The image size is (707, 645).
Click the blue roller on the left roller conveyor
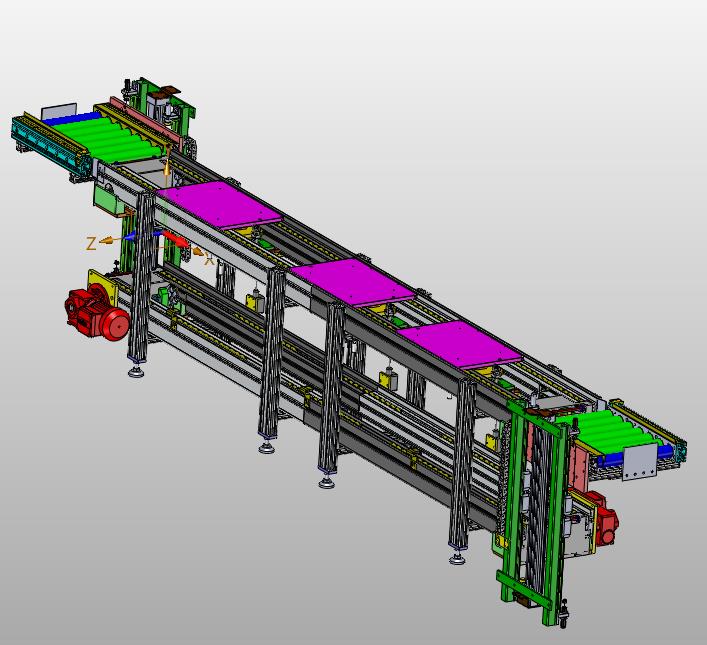[x=72, y=120]
